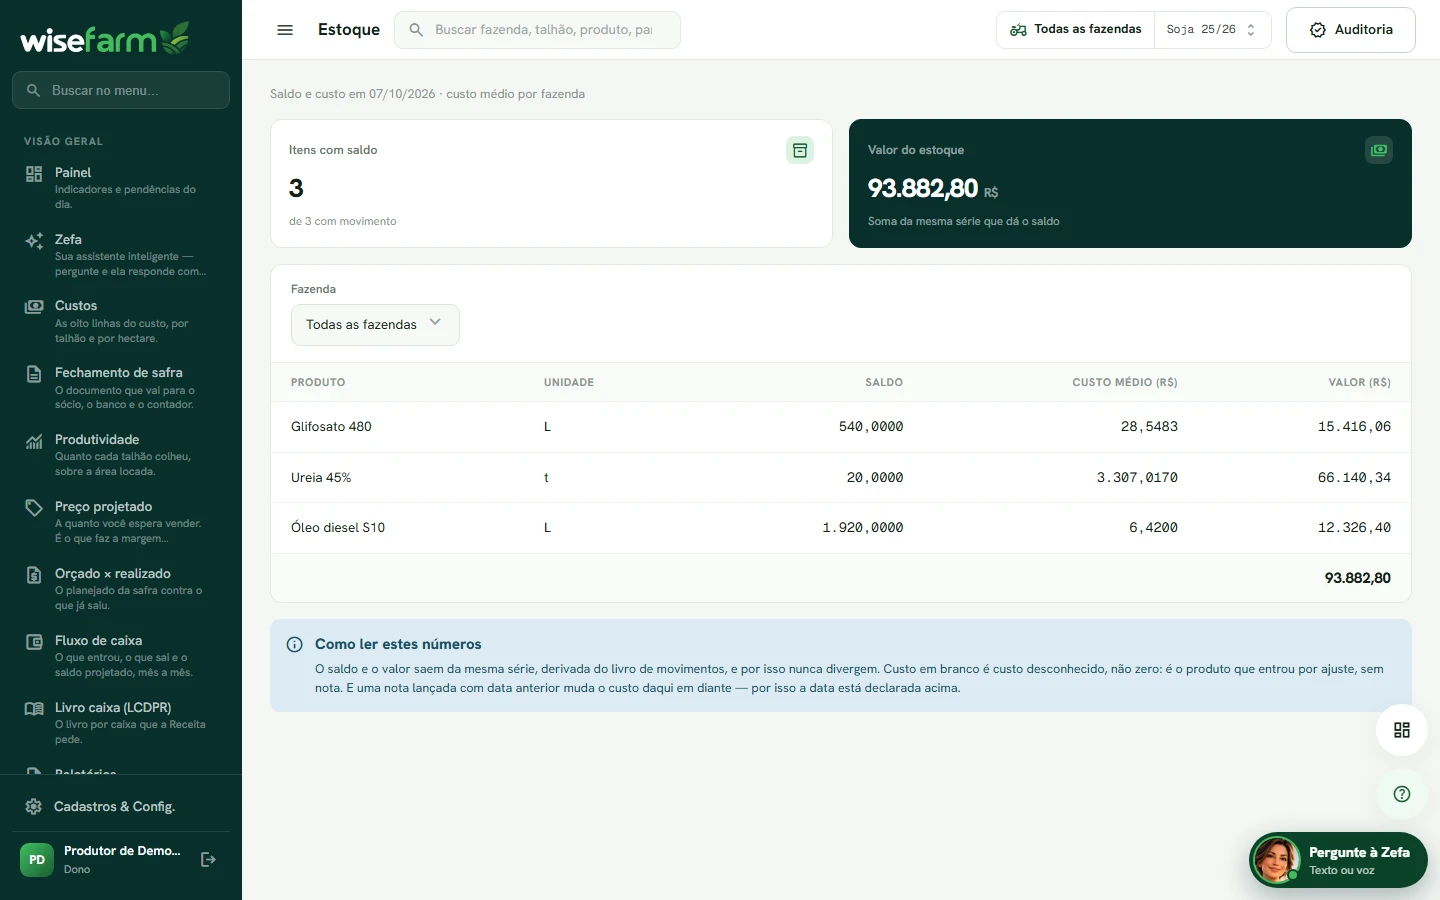The height and width of the screenshot is (900, 1440).
Task: Focus the Buscar no menu search field
Action: (x=121, y=90)
